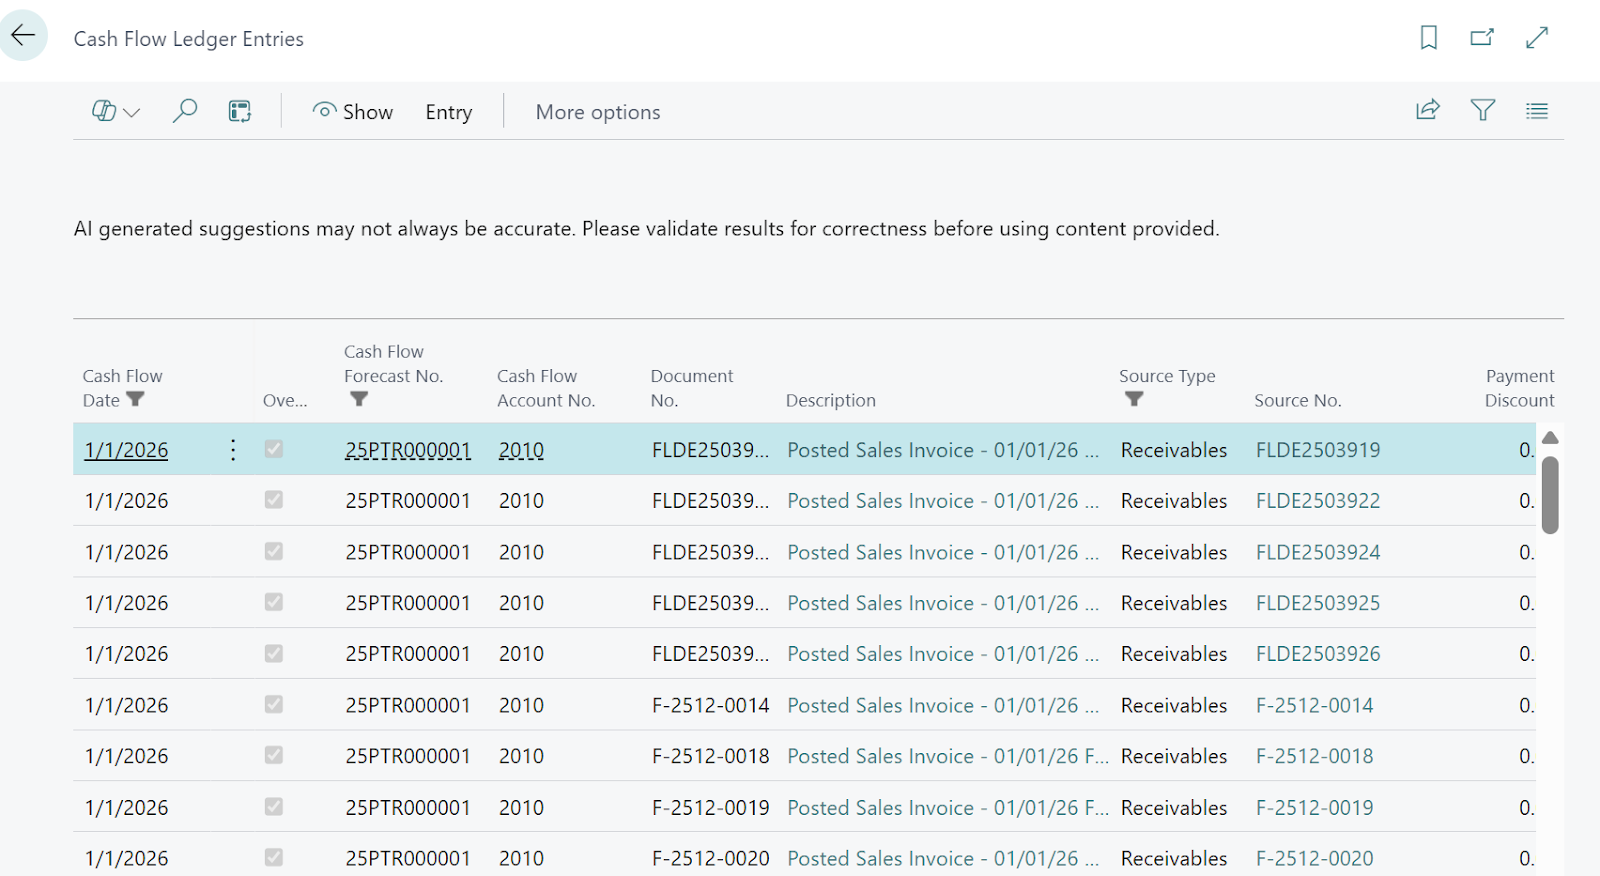Screen dimensions: 1600x876
Task: Click the back arrow button
Action: point(23,36)
